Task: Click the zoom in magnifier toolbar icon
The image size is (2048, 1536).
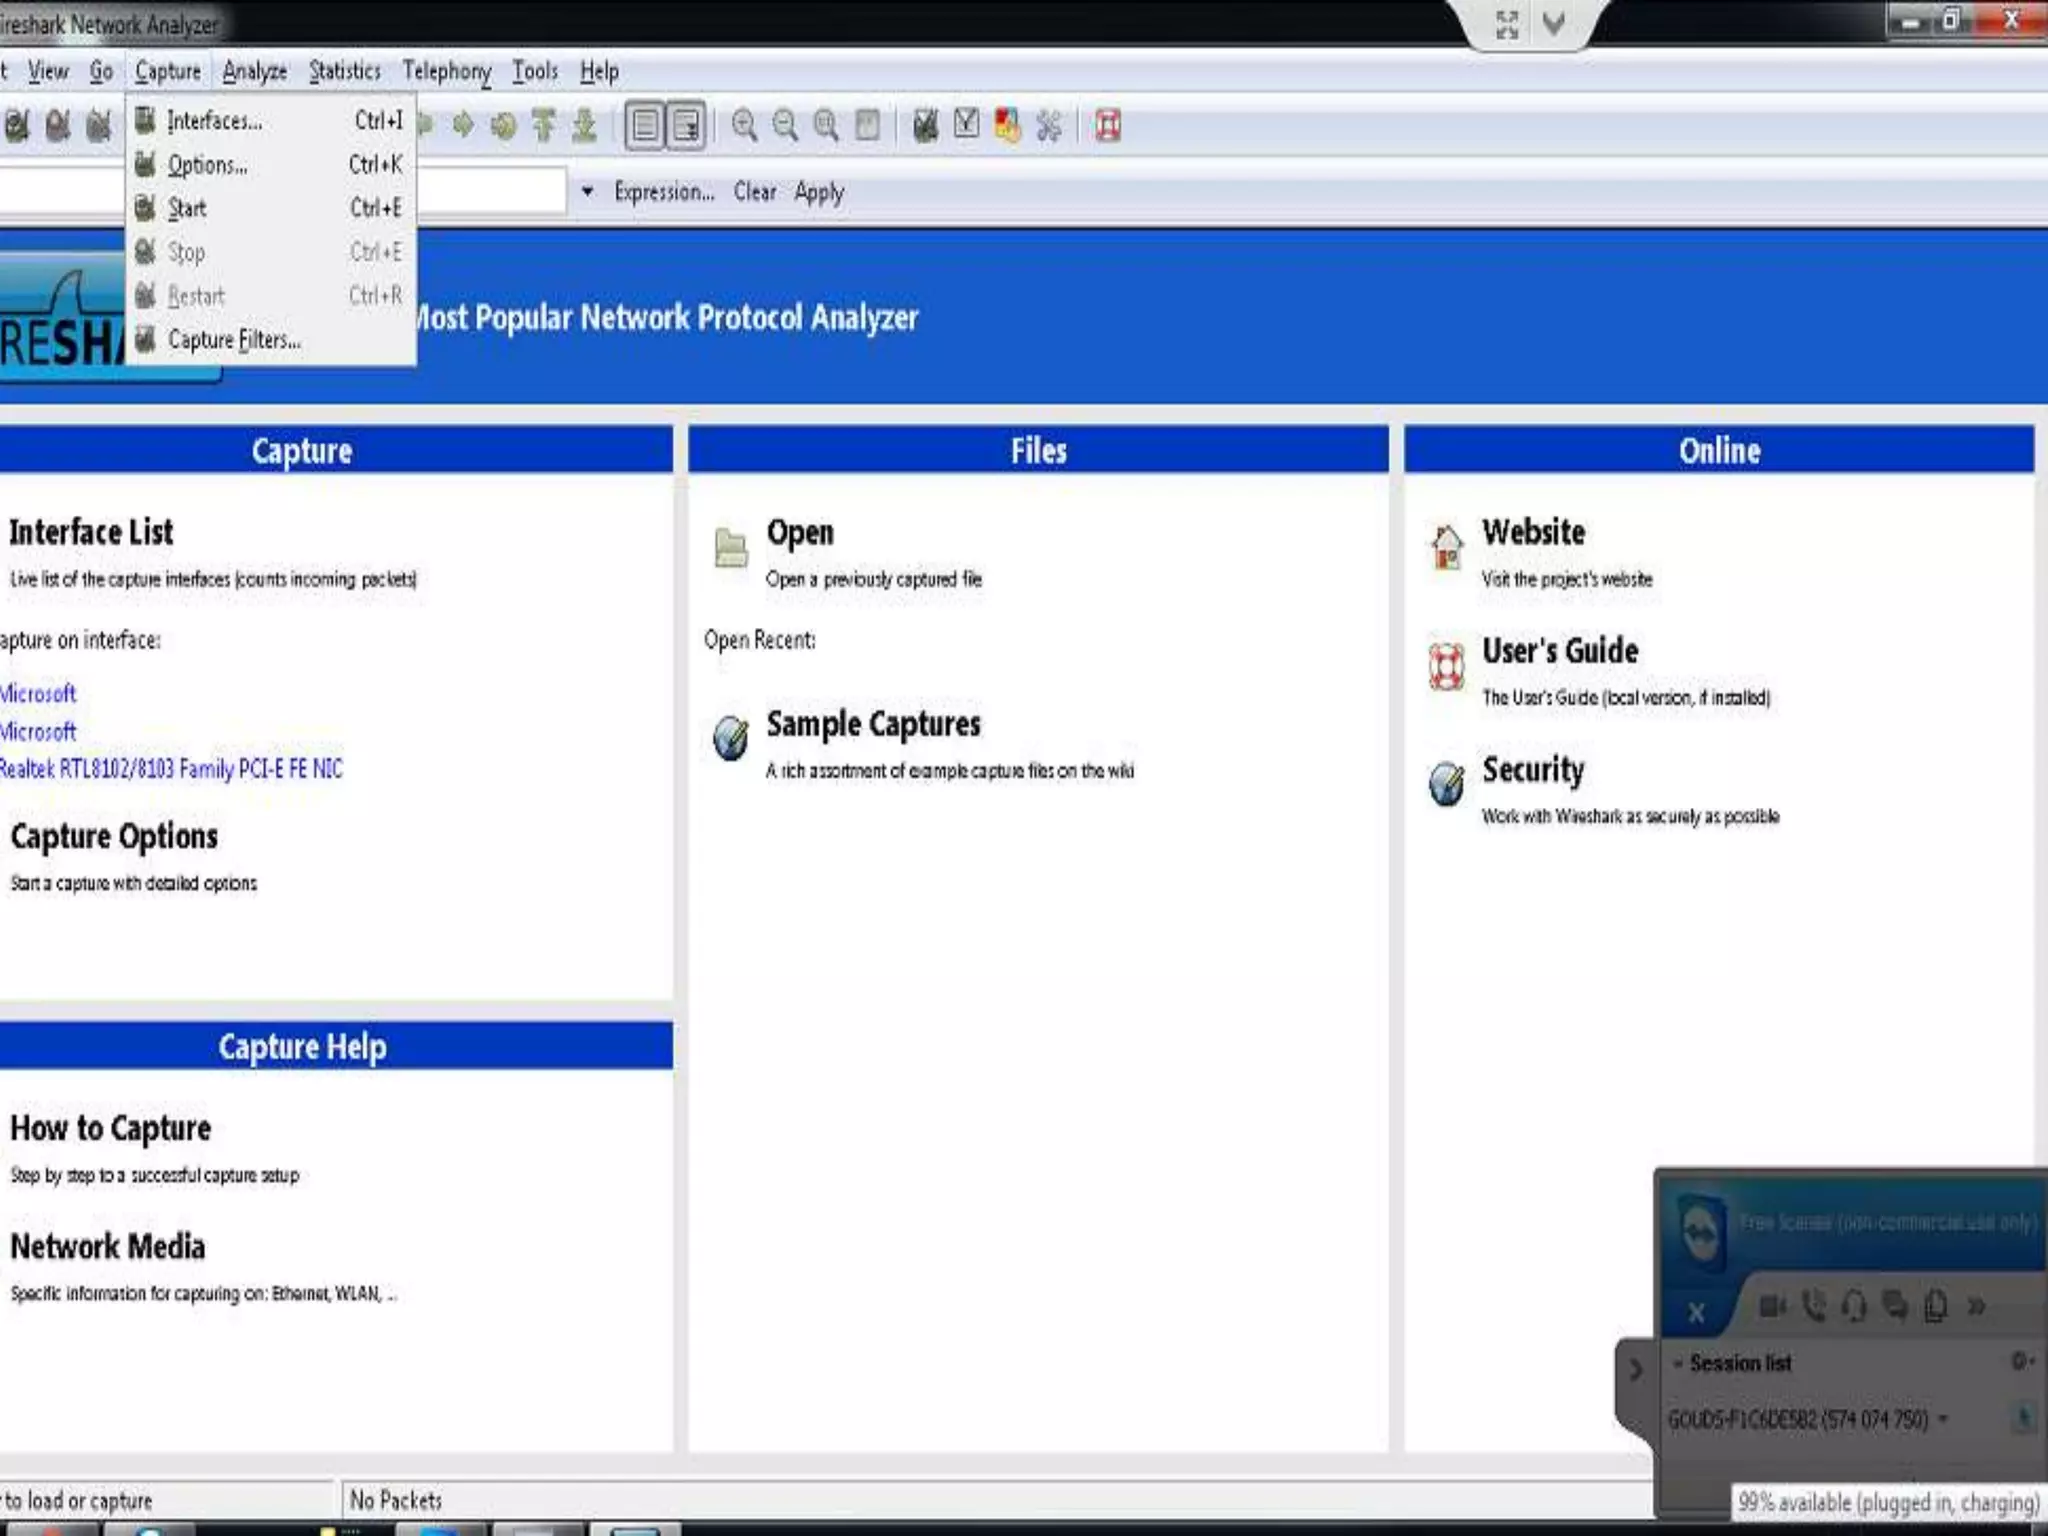Action: [x=743, y=125]
